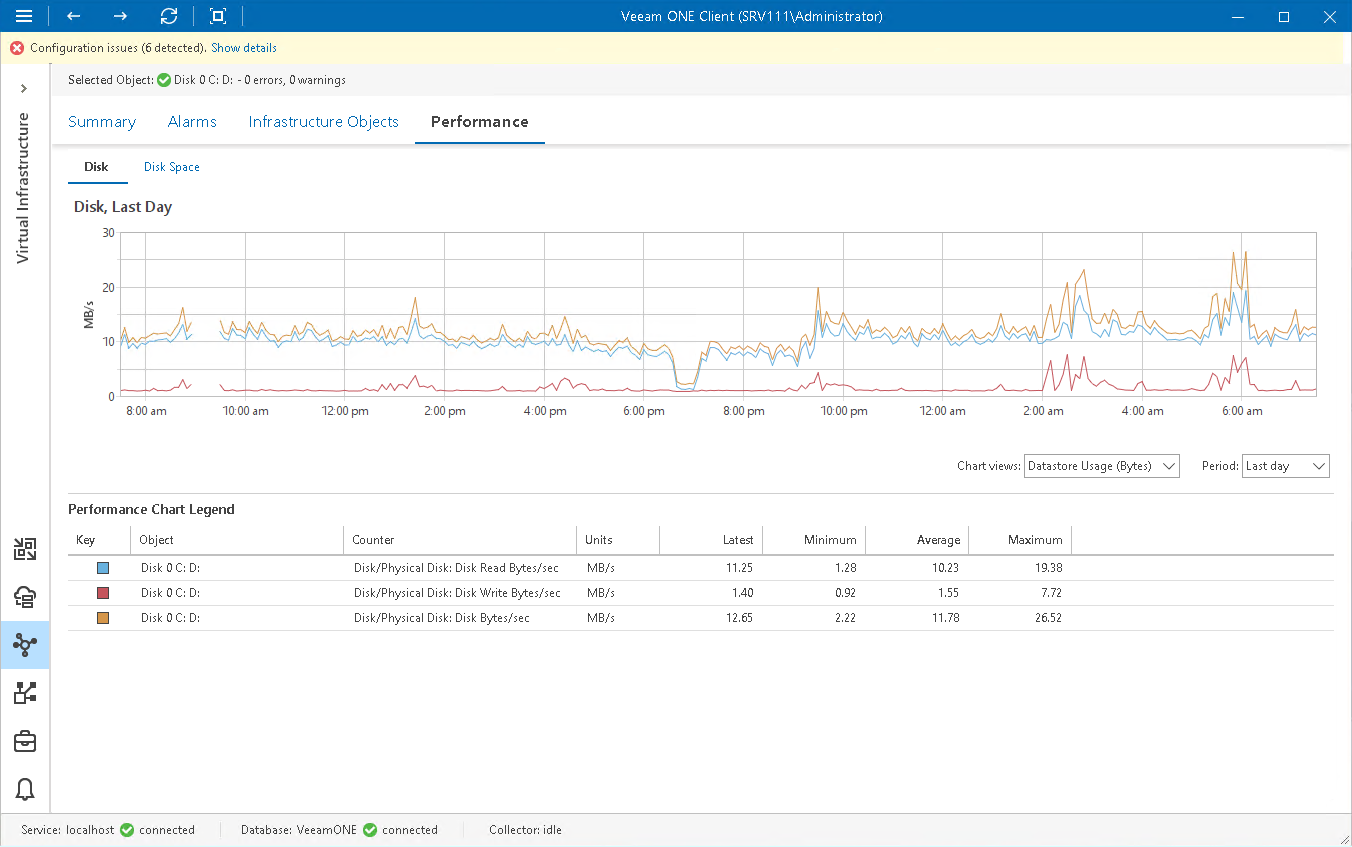Image resolution: width=1352 pixels, height=847 pixels.
Task: Open the Period dropdown
Action: 1285,466
